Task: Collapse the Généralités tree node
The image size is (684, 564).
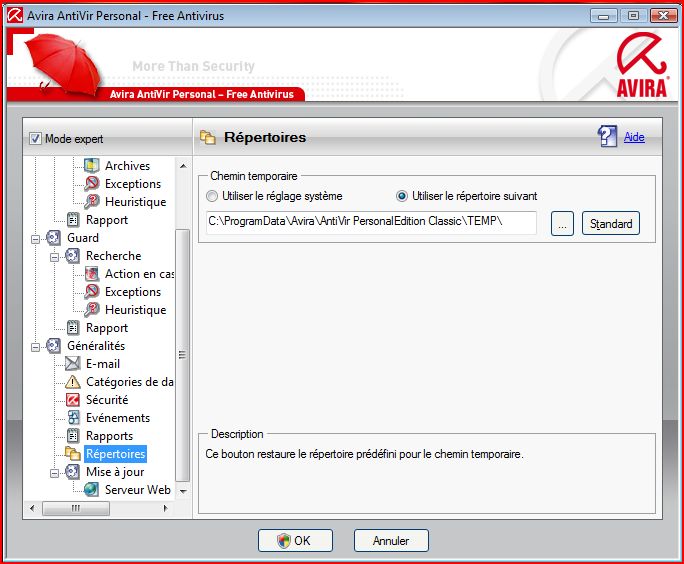Action: 36,347
